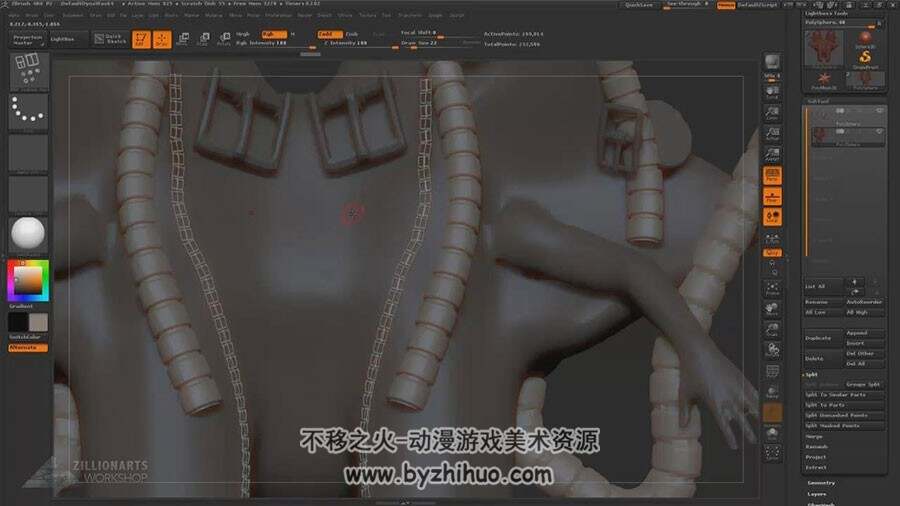Move subtool down with curved arrow button

point(854,291)
